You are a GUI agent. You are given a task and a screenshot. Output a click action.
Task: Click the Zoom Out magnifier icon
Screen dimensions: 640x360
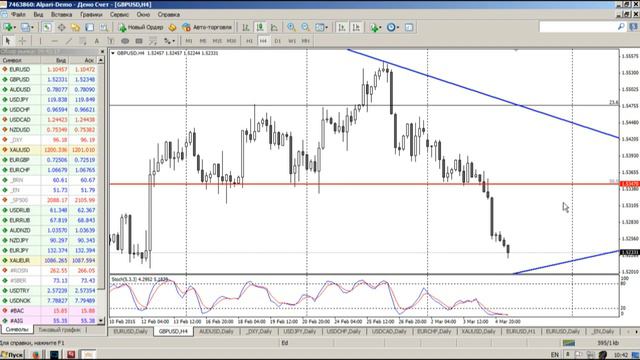[x=305, y=27]
